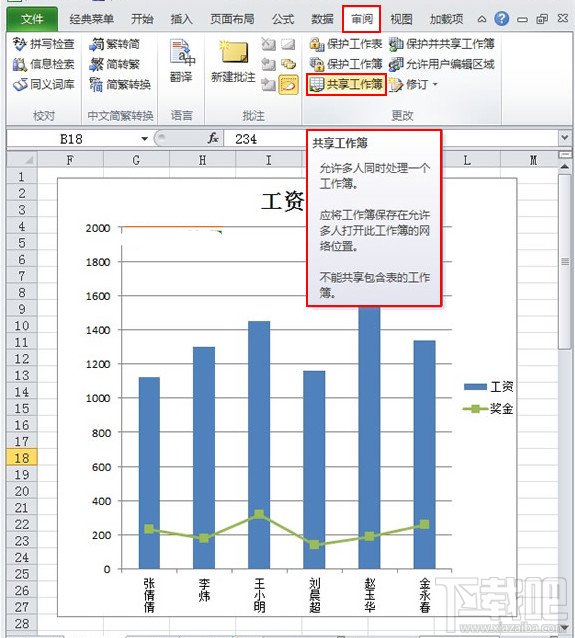
Task: Convert text with 简转繁
Action: point(115,64)
